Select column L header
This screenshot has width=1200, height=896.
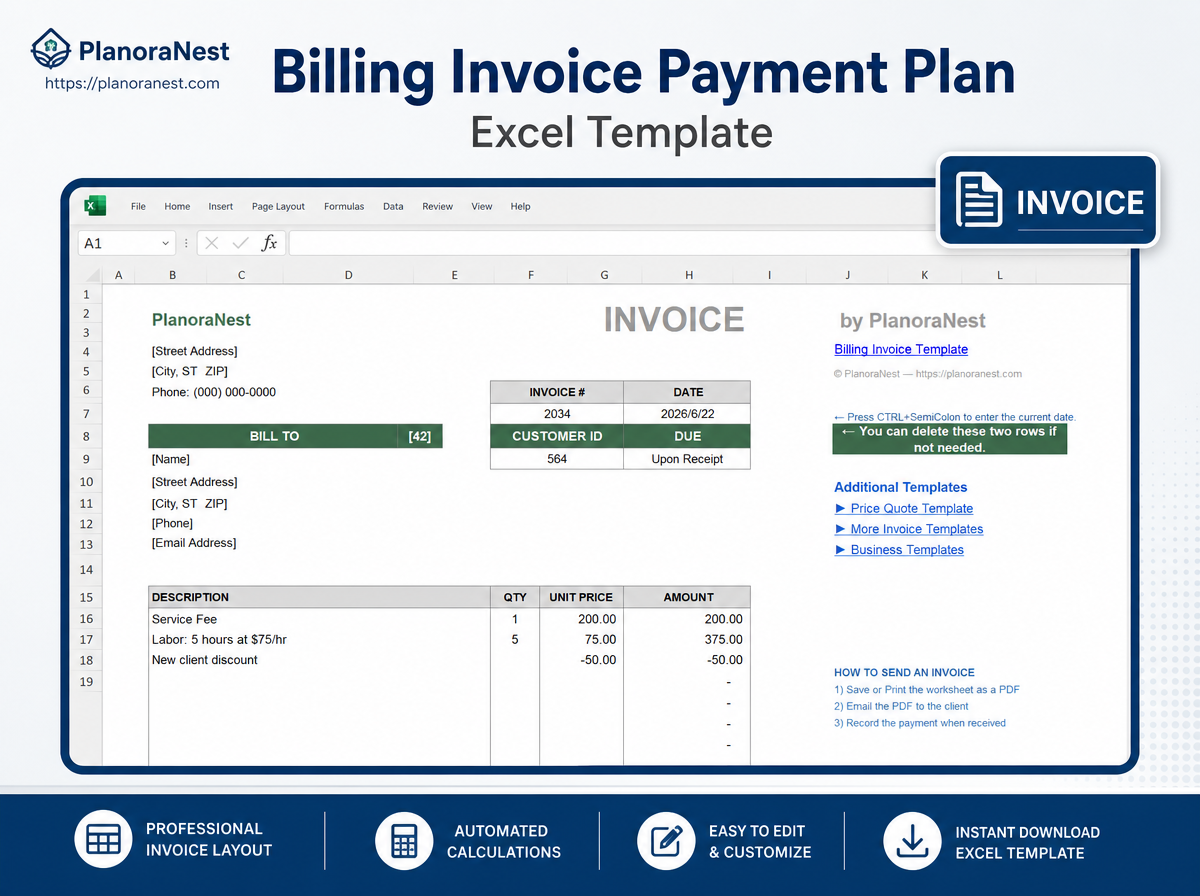tap(999, 274)
